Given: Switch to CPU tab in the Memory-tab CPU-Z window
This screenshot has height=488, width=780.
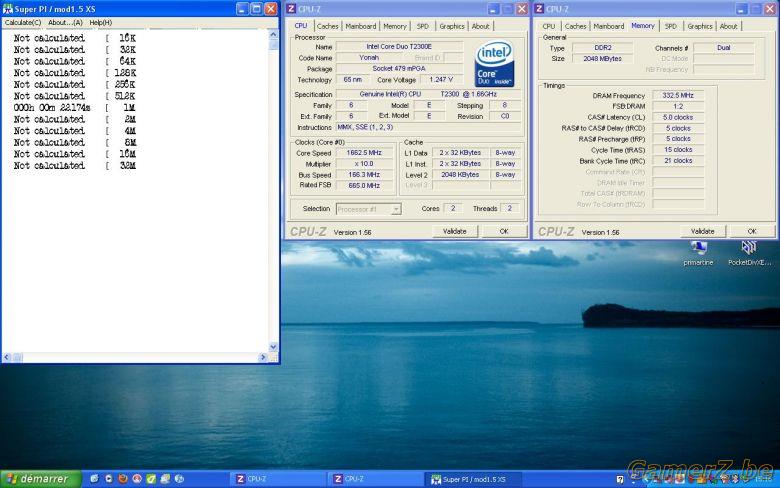Looking at the screenshot, I should click(549, 26).
